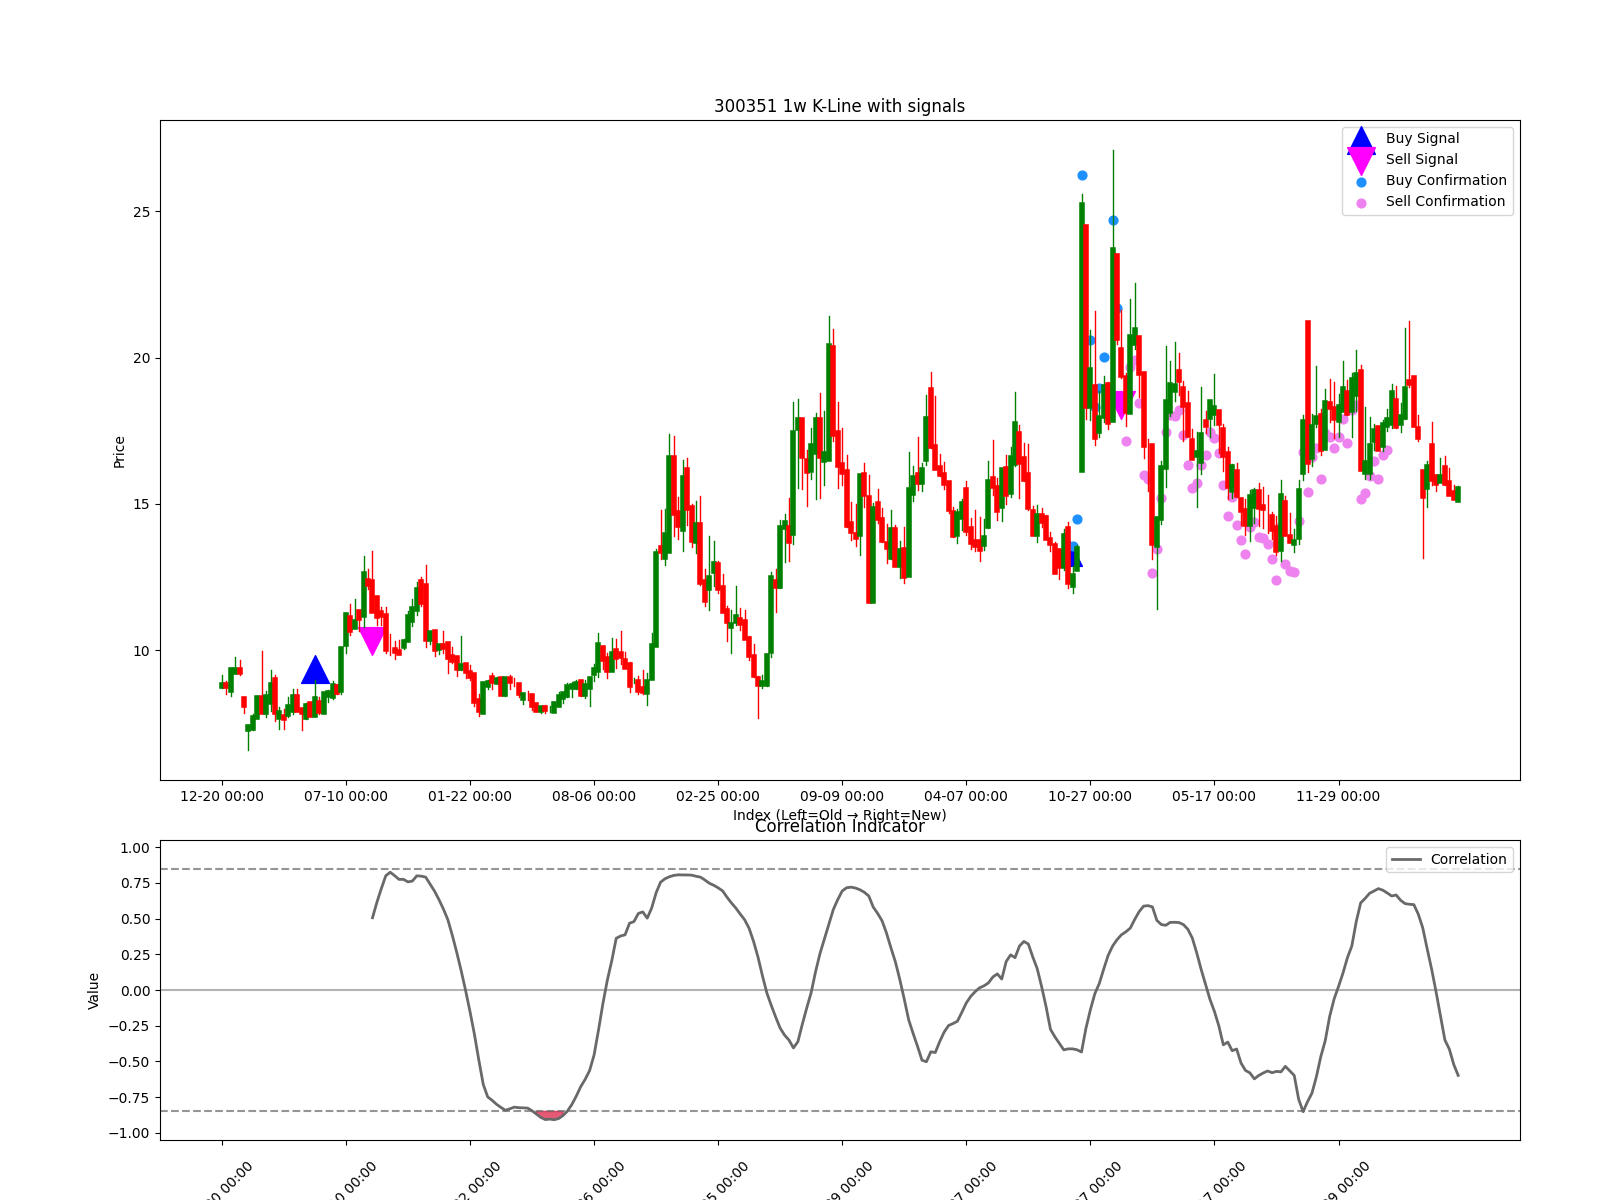Click the x-axis label '01-22 00:00'
Screen dimensions: 1600x1200
coord(470,796)
